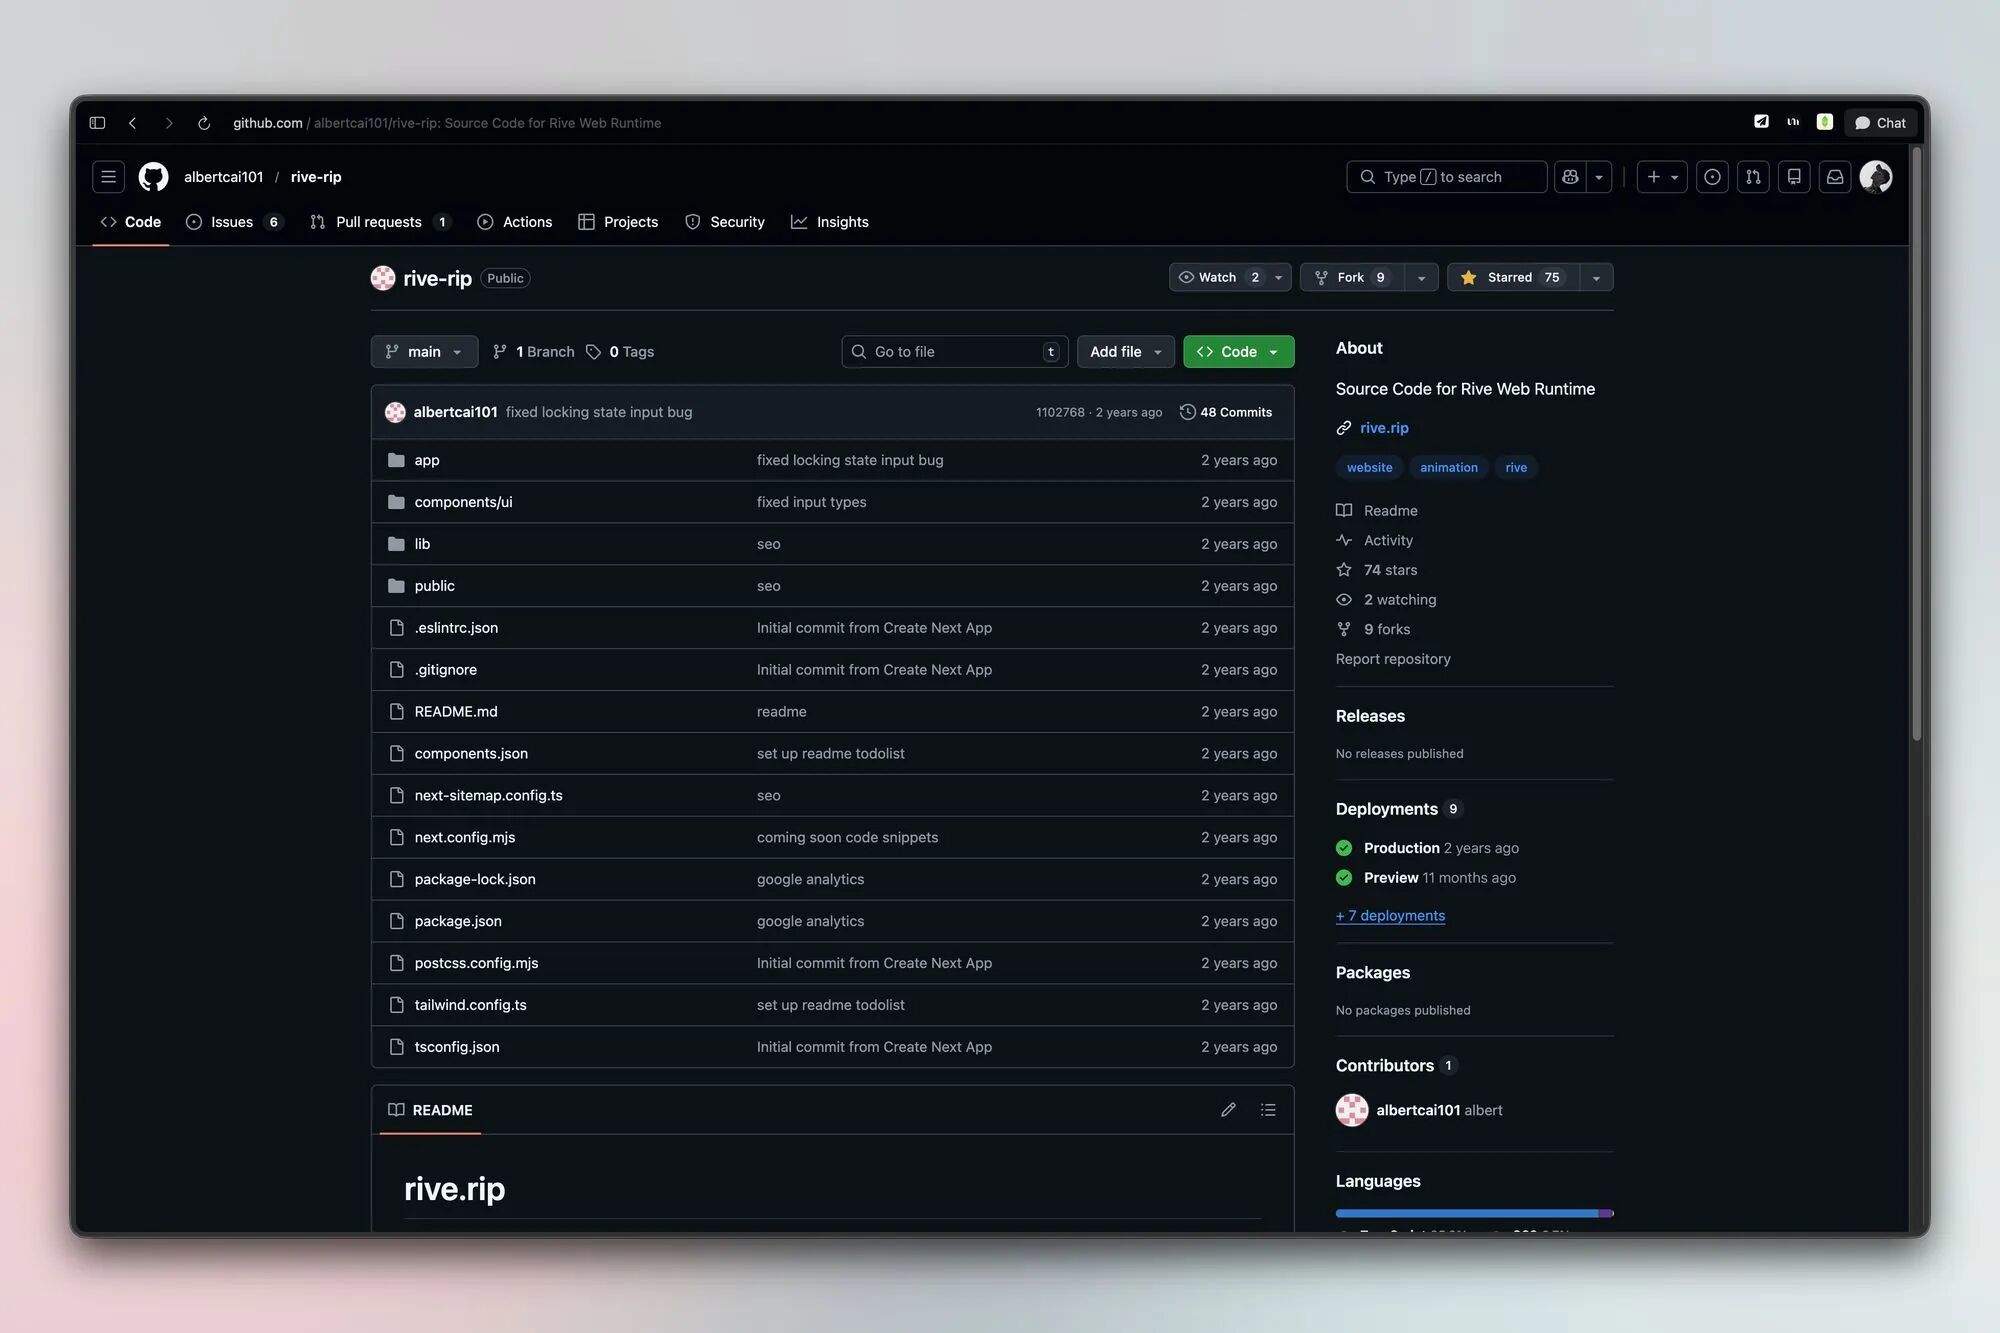Expand the star lists dropdown arrow
Screen dimensions: 2000x1333
pyautogui.click(x=1596, y=277)
